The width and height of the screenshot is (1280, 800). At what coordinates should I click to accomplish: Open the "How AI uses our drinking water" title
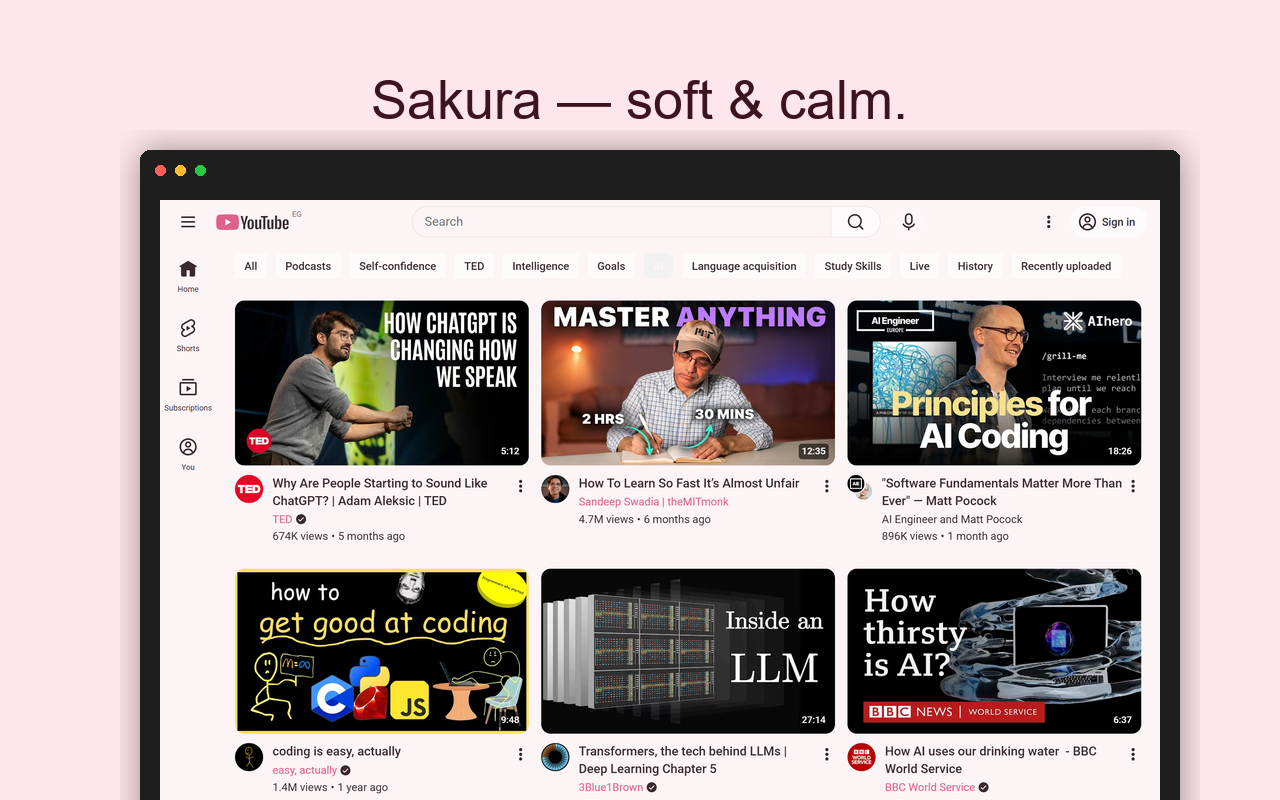pyautogui.click(x=991, y=760)
